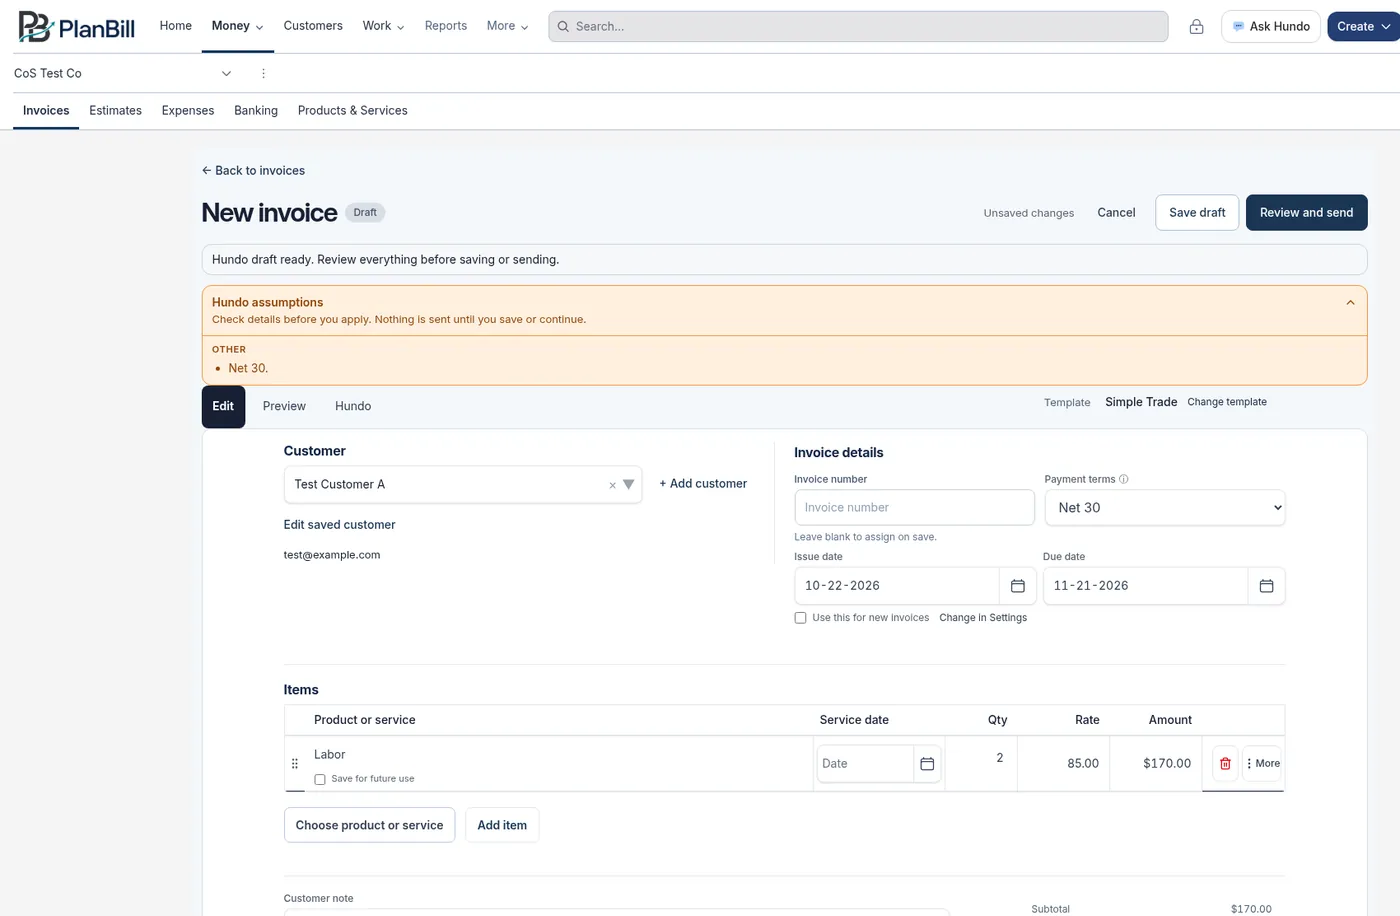
Task: Click the Invoice number field
Action: coord(914,508)
